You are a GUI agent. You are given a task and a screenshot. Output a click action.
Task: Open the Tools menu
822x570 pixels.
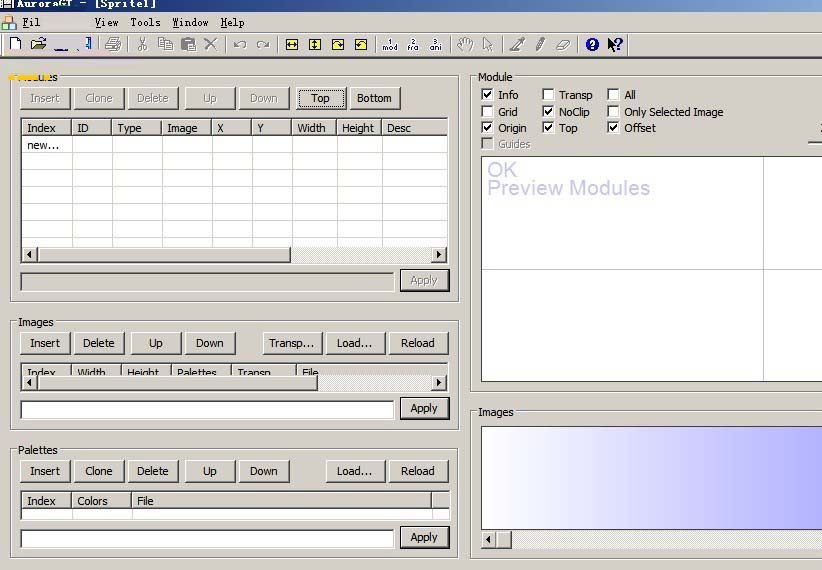pyautogui.click(x=145, y=23)
